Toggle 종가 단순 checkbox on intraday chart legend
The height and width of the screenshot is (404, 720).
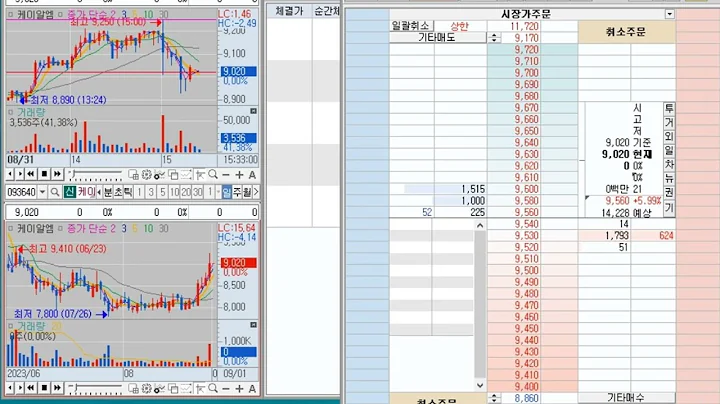coord(61,15)
